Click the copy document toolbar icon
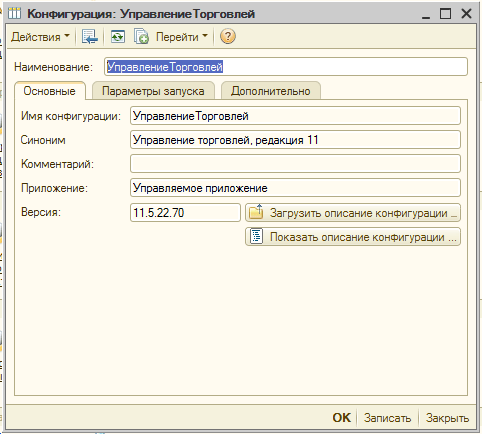This screenshot has width=482, height=434. point(141,36)
